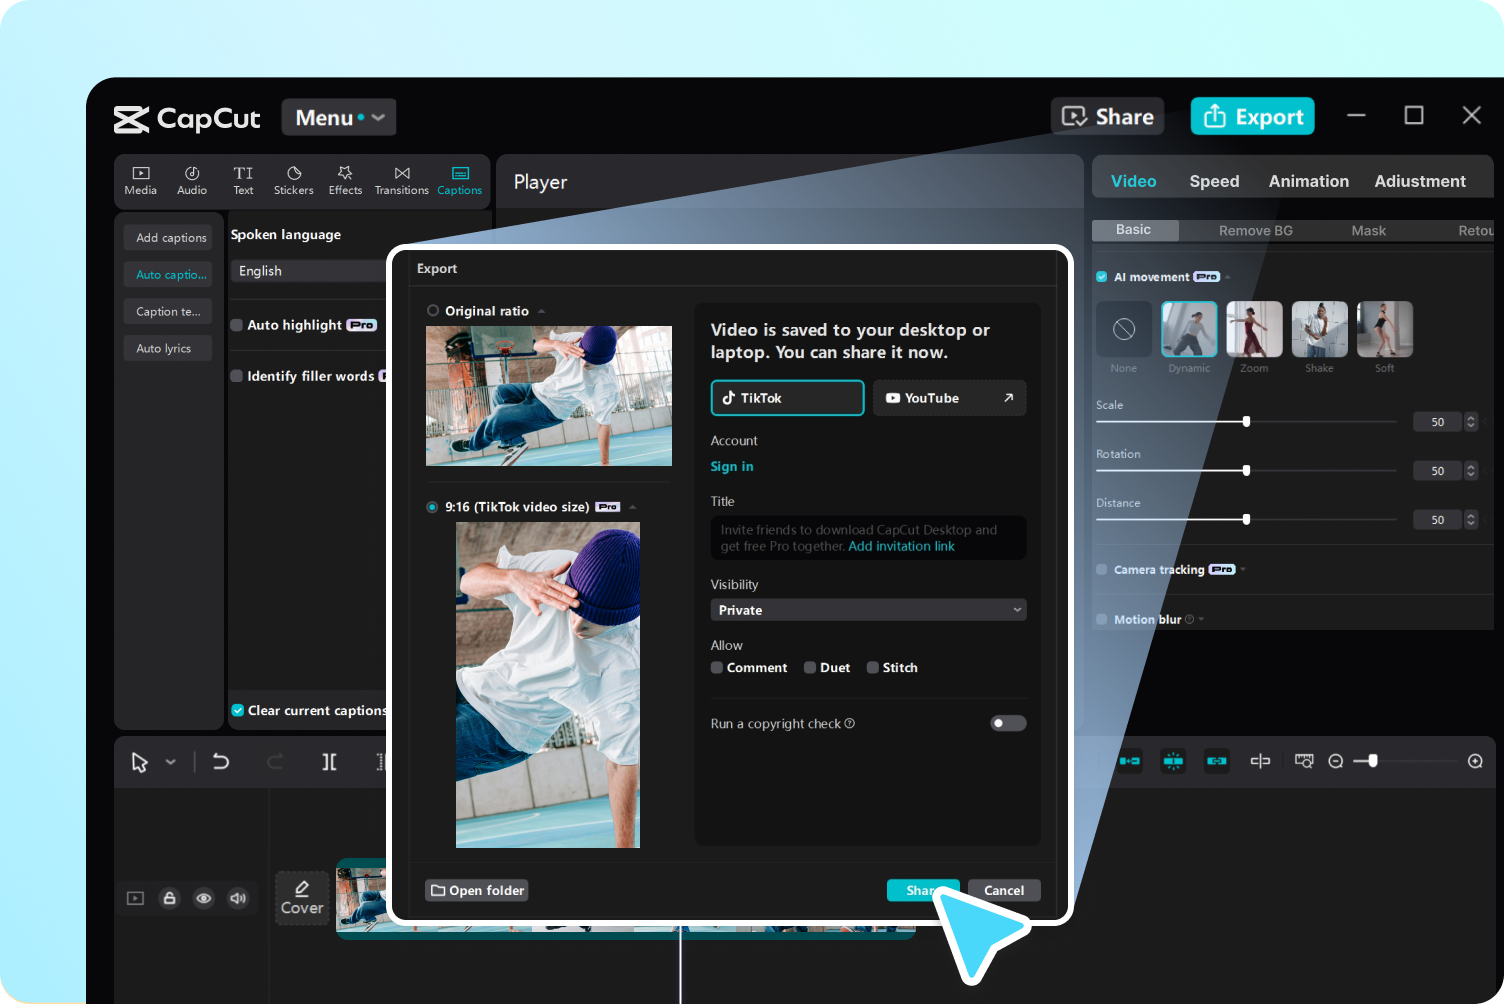Open the Stickers panel
Image resolution: width=1504 pixels, height=1004 pixels.
coord(294,181)
